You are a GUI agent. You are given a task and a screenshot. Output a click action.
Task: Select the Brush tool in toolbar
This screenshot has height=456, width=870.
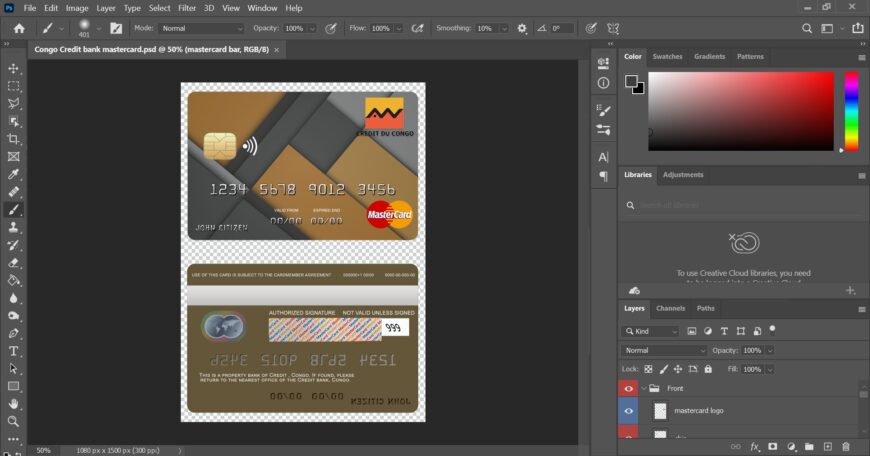click(x=13, y=210)
